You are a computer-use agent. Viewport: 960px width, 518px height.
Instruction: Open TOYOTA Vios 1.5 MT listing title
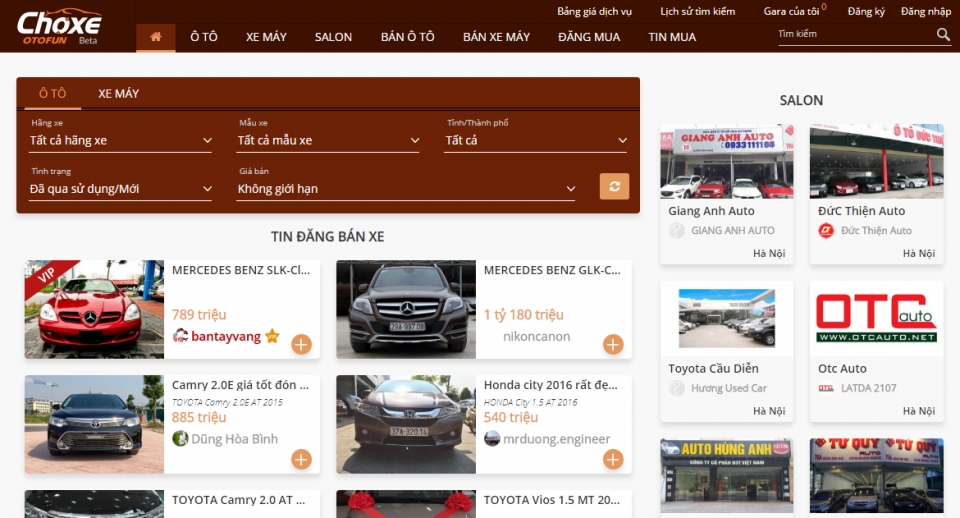pyautogui.click(x=552, y=500)
